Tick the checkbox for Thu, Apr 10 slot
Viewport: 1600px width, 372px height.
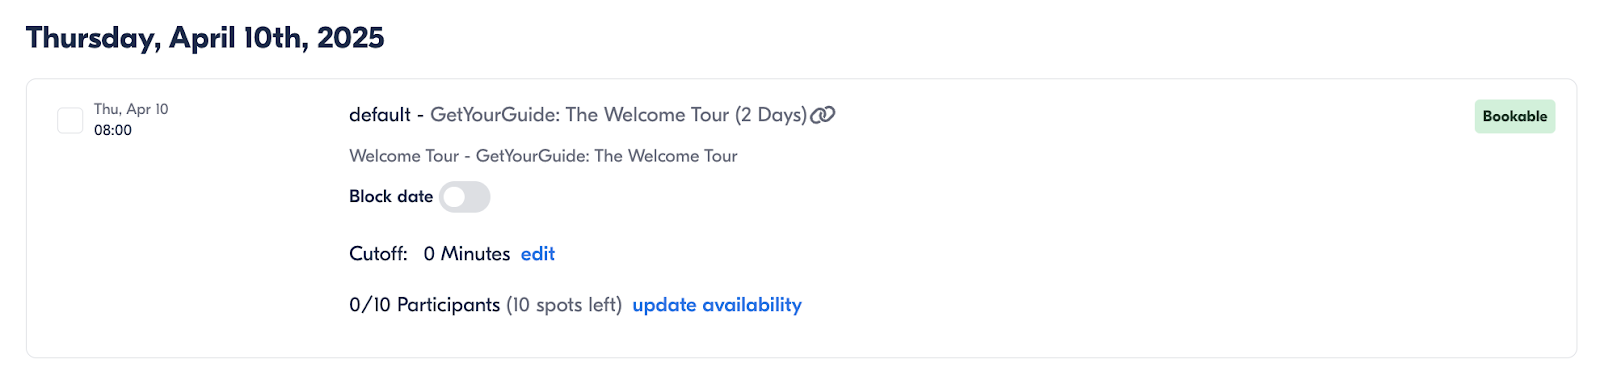(70, 120)
